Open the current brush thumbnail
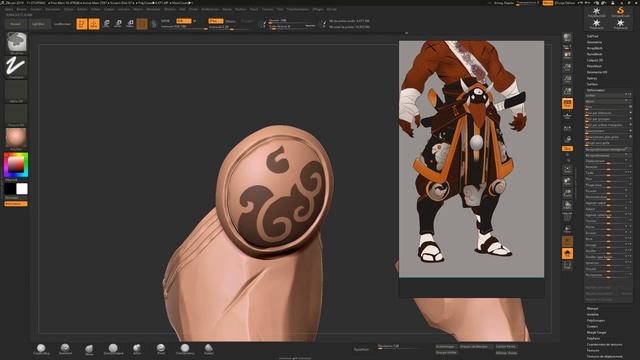 click(x=16, y=43)
